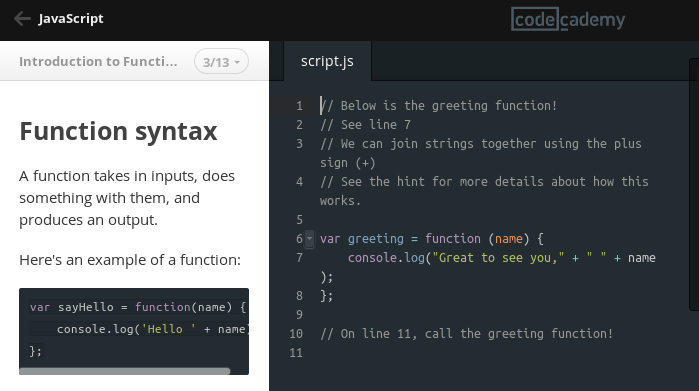Click 'var sayHello = function(name) {' in the example
This screenshot has width=699, height=391.
click(x=138, y=307)
